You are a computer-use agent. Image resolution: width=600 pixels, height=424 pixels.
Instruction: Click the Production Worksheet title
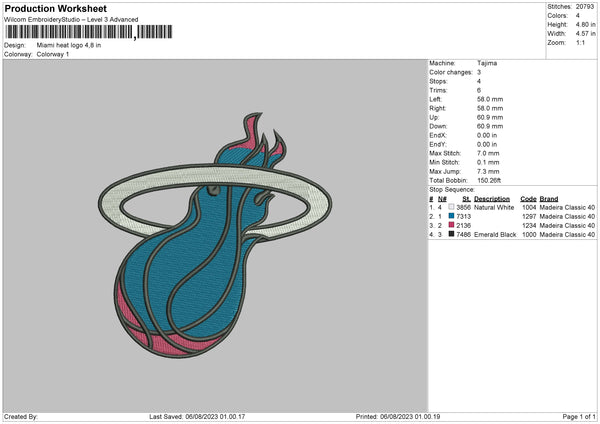click(55, 8)
